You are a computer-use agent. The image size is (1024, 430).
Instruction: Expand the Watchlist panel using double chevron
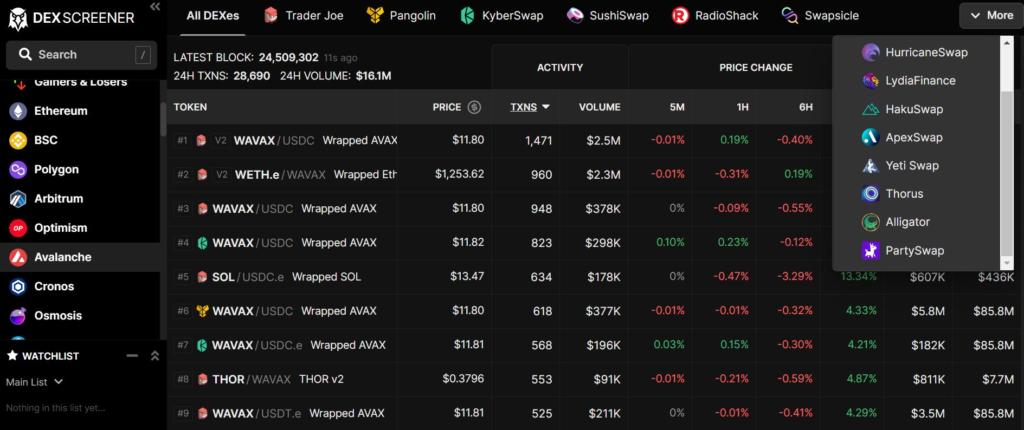(x=154, y=356)
